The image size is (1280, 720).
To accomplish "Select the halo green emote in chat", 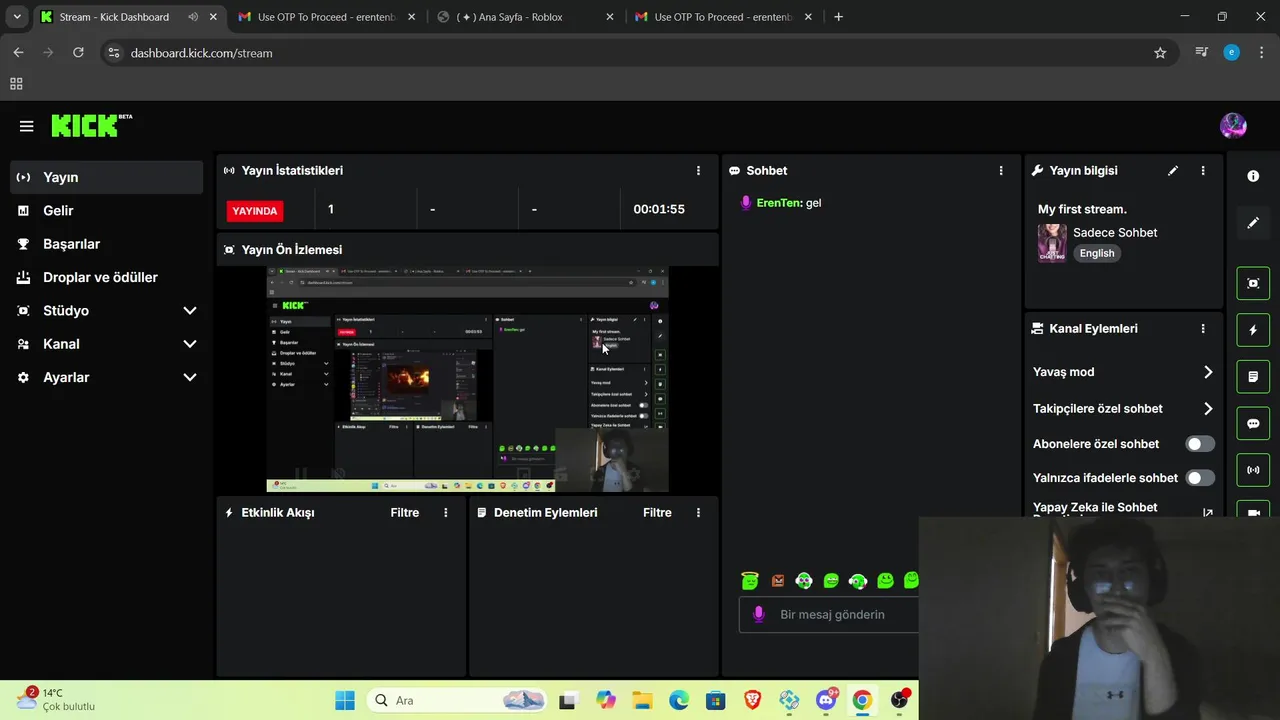I will click(x=750, y=580).
